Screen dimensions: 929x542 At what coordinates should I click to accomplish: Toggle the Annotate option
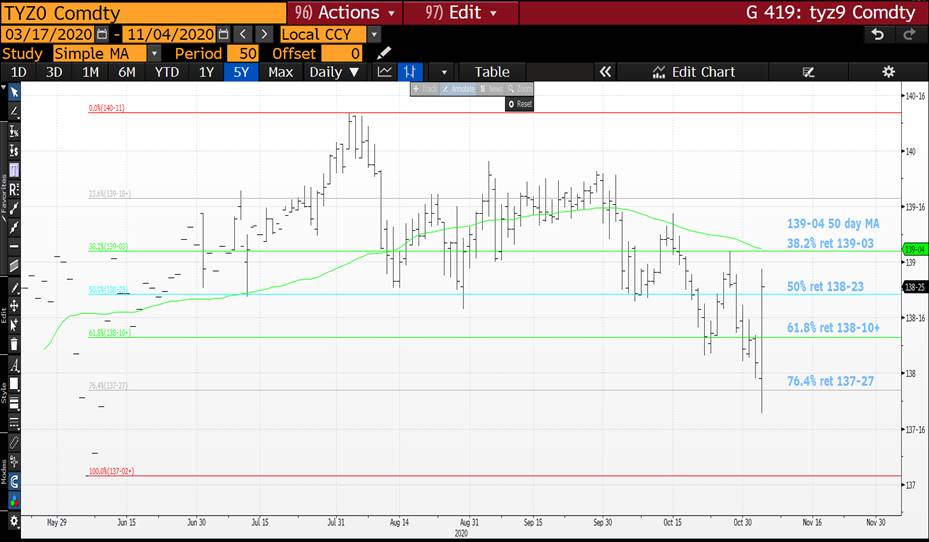pos(456,89)
